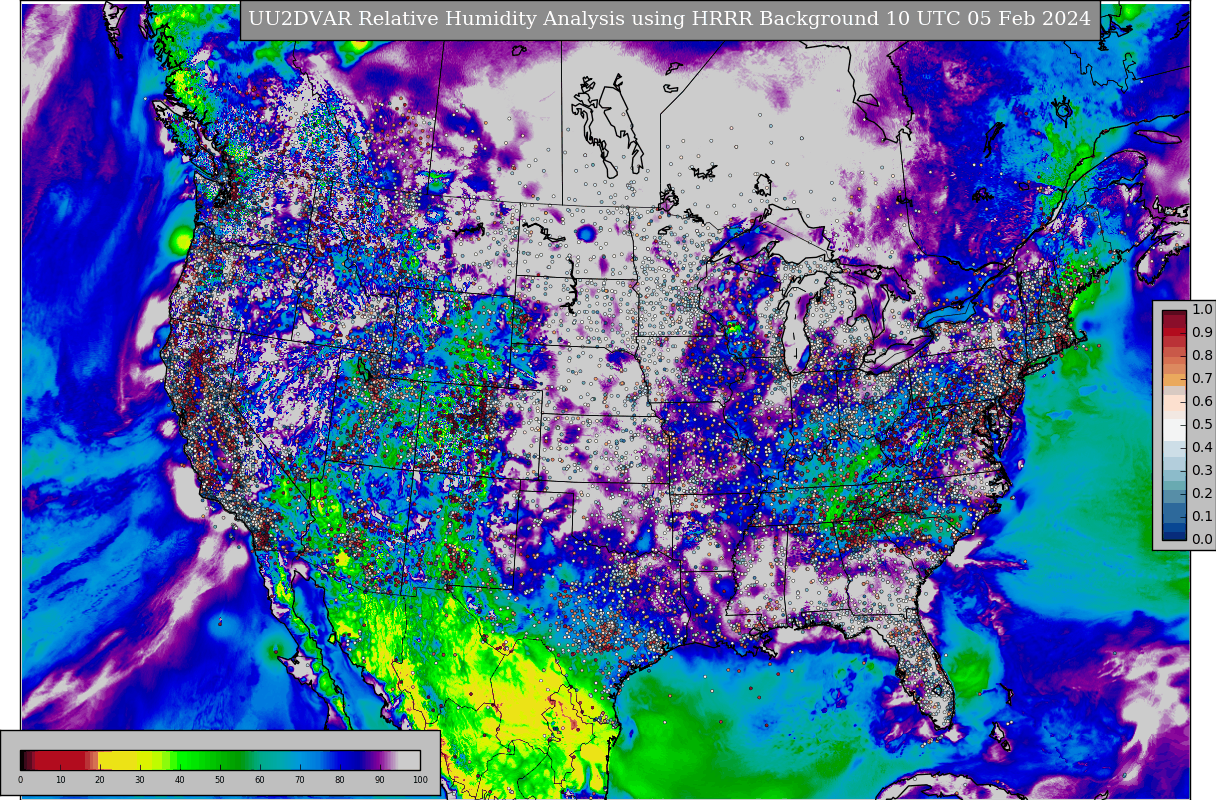Click the '0' tick label on humidity colorbar
1216x800 pixels.
click(20, 780)
